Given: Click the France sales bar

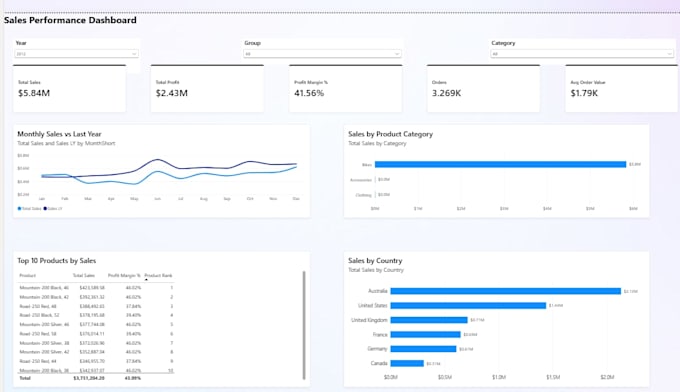Looking at the screenshot, I should pos(425,334).
